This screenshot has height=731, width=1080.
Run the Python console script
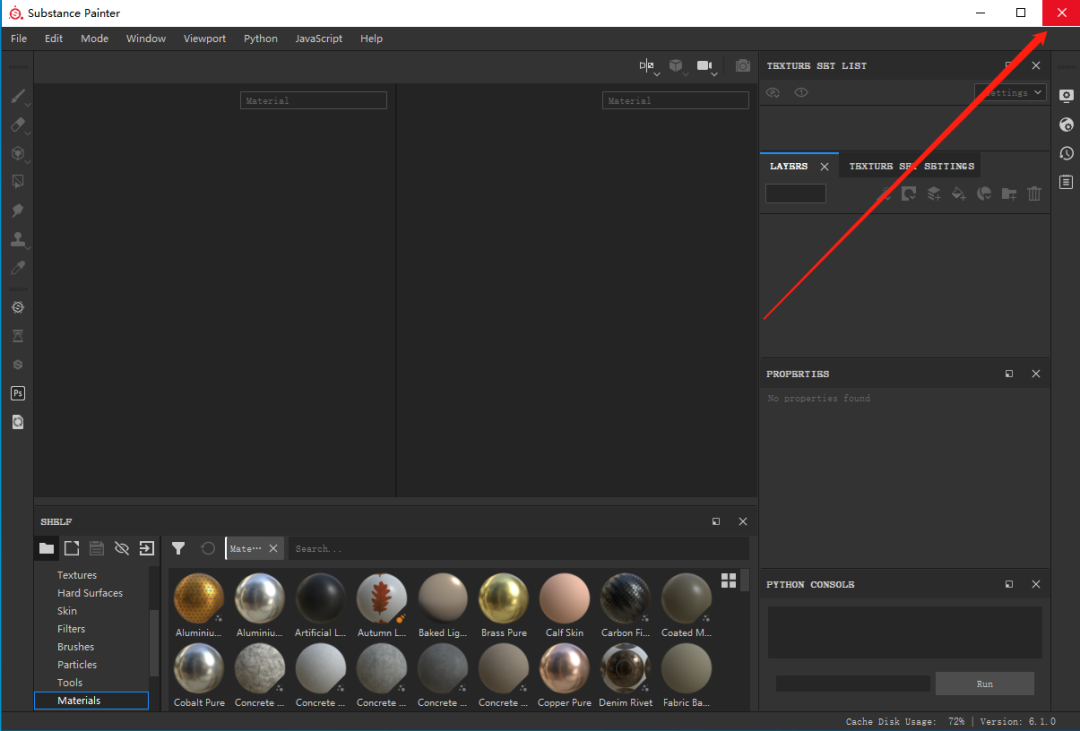(x=984, y=683)
